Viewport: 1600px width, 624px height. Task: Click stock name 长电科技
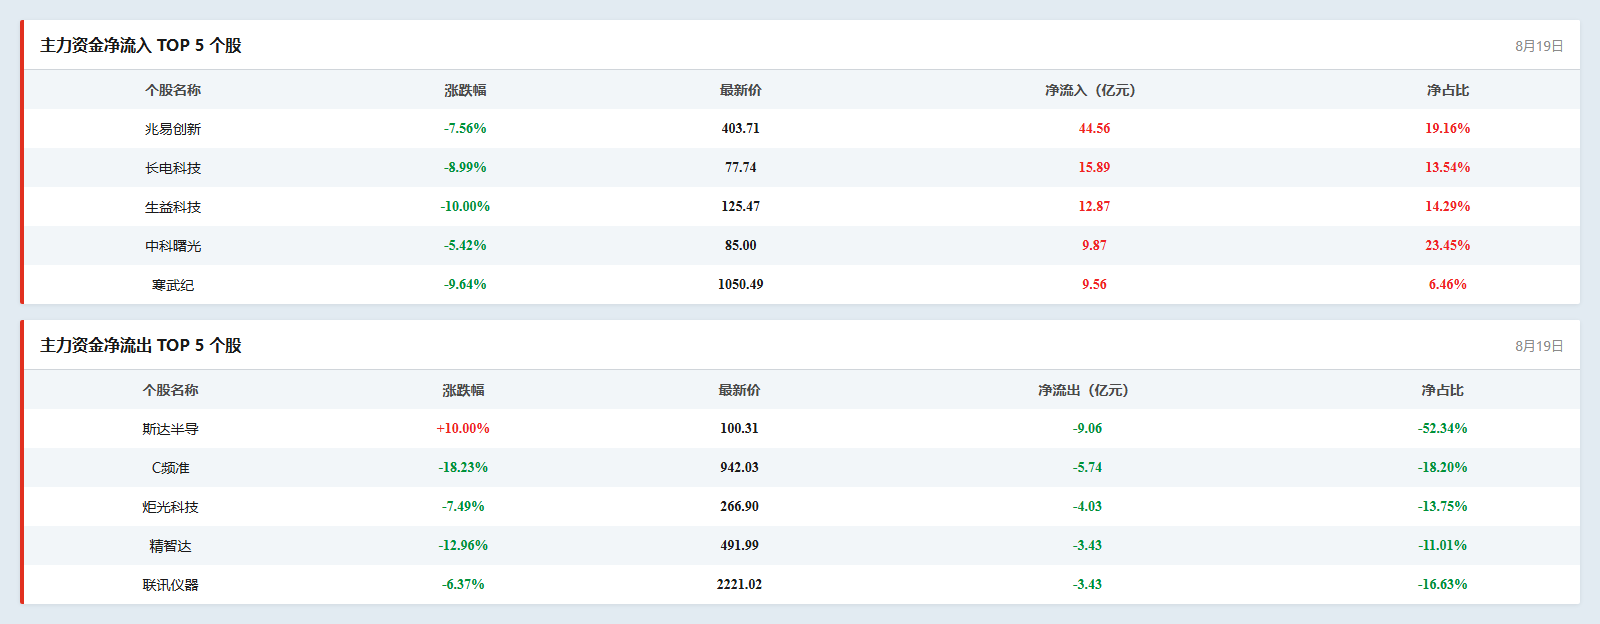pyautogui.click(x=173, y=168)
